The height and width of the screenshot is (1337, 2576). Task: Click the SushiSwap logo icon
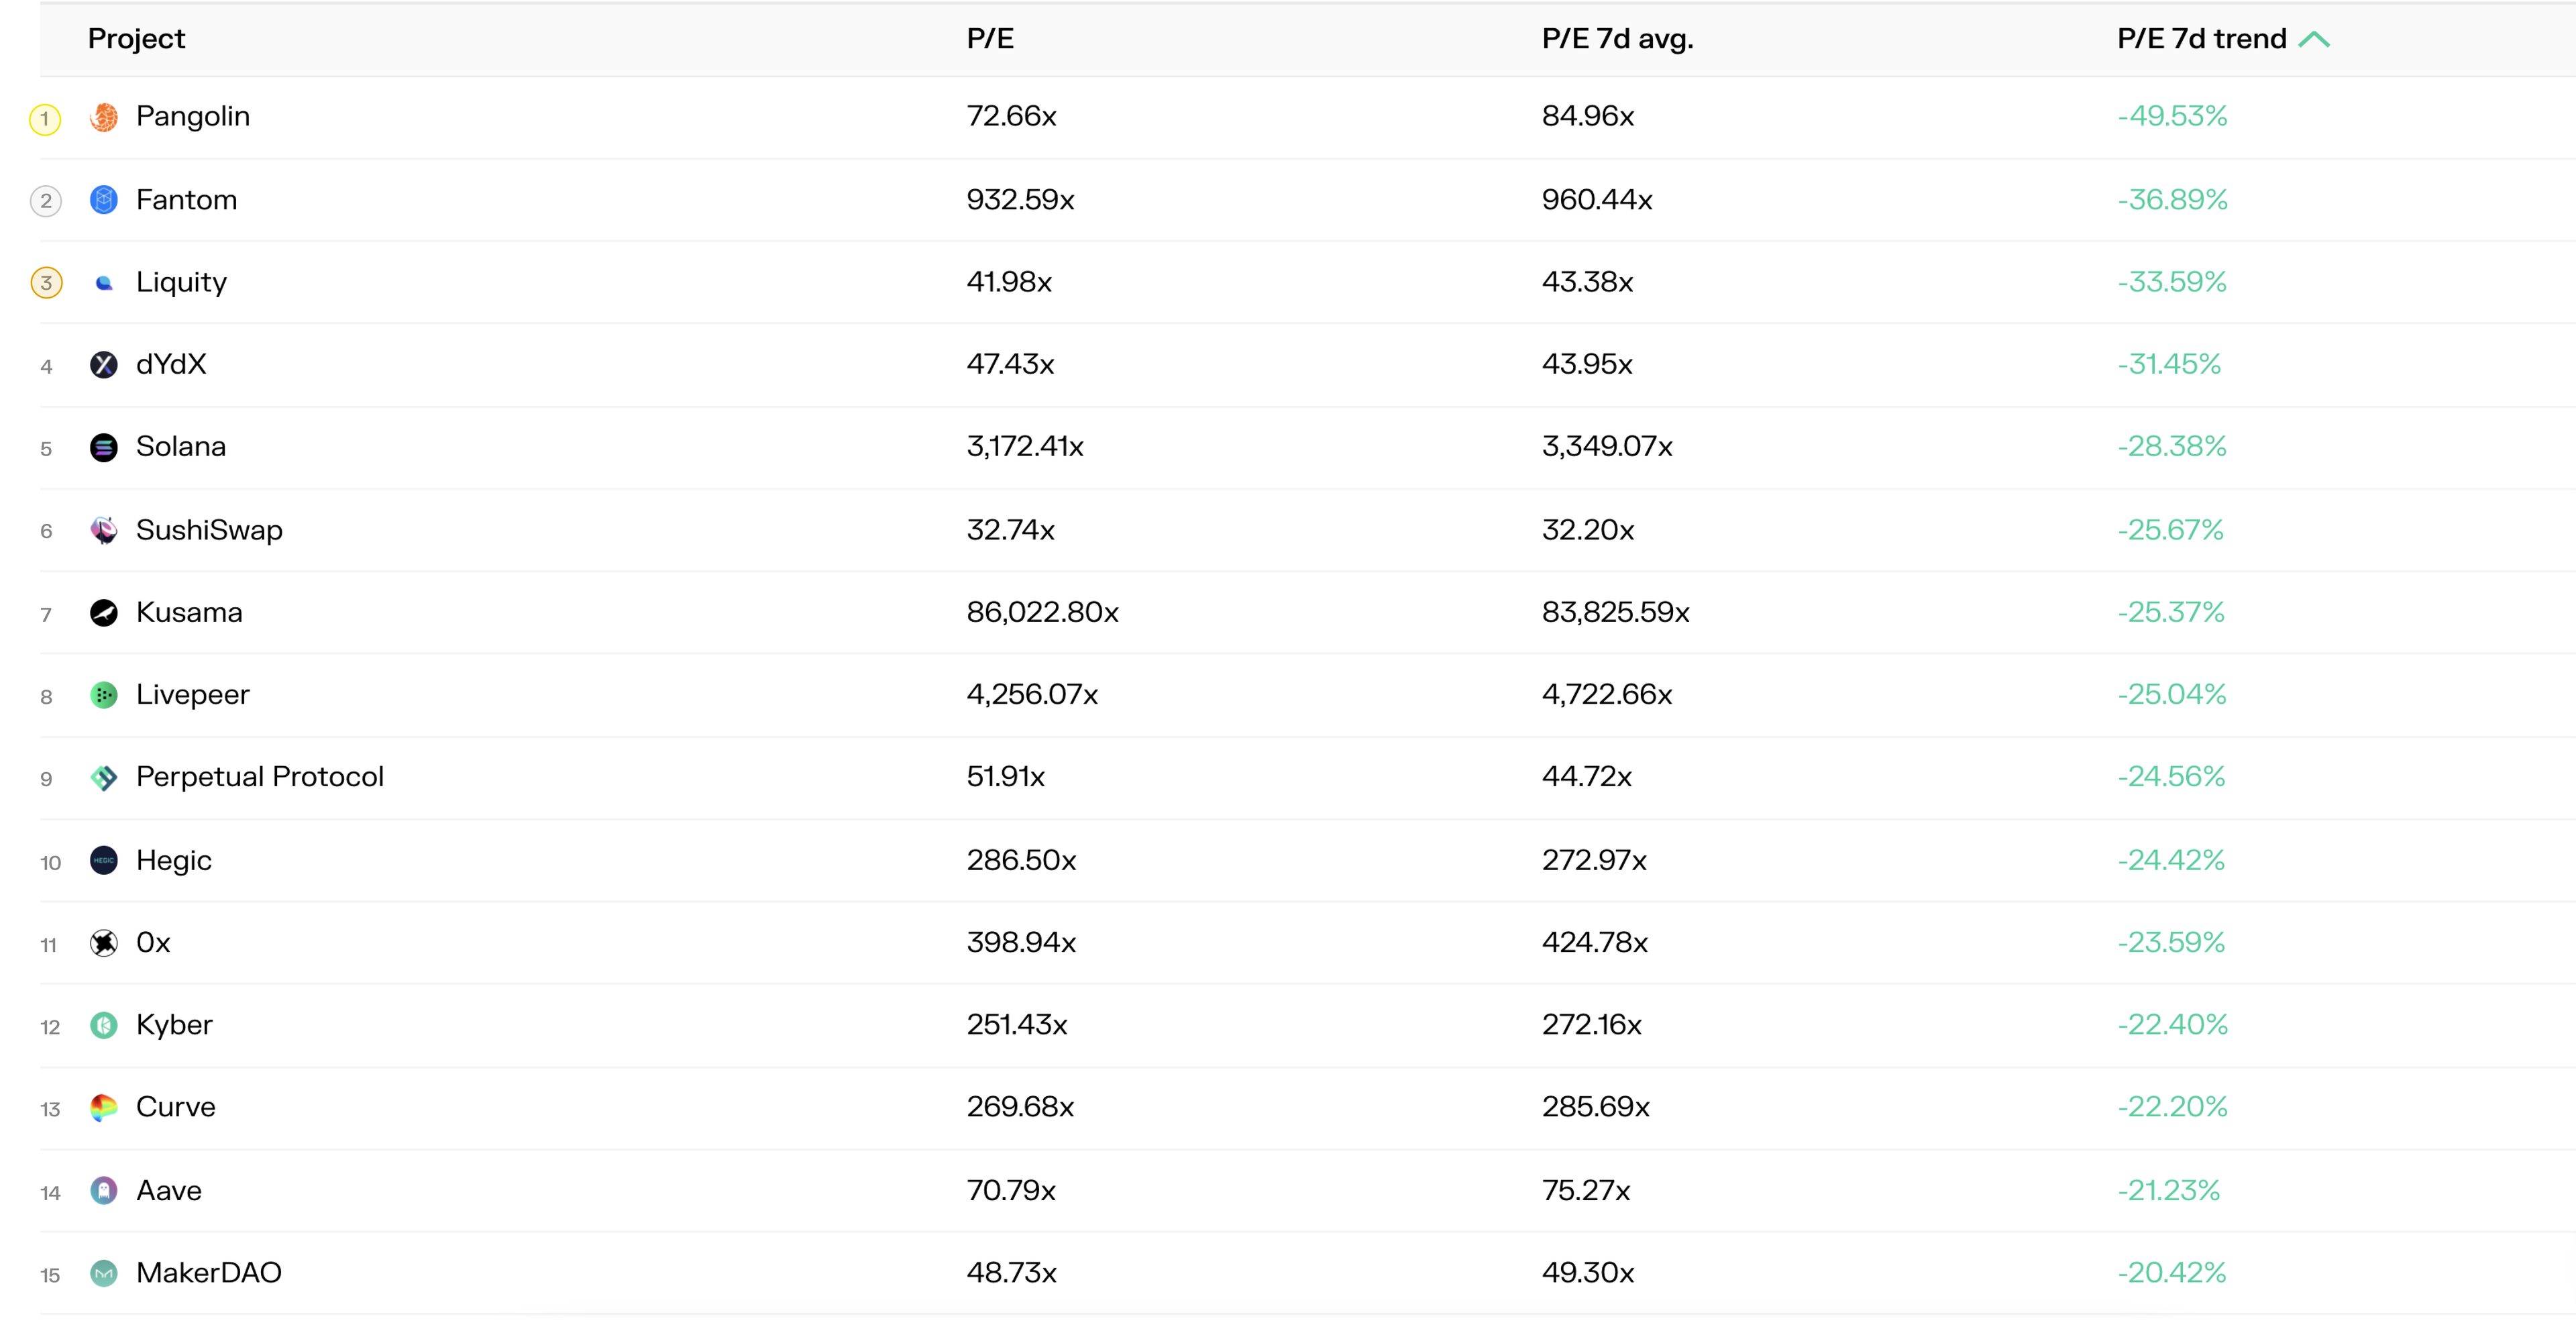tap(104, 530)
